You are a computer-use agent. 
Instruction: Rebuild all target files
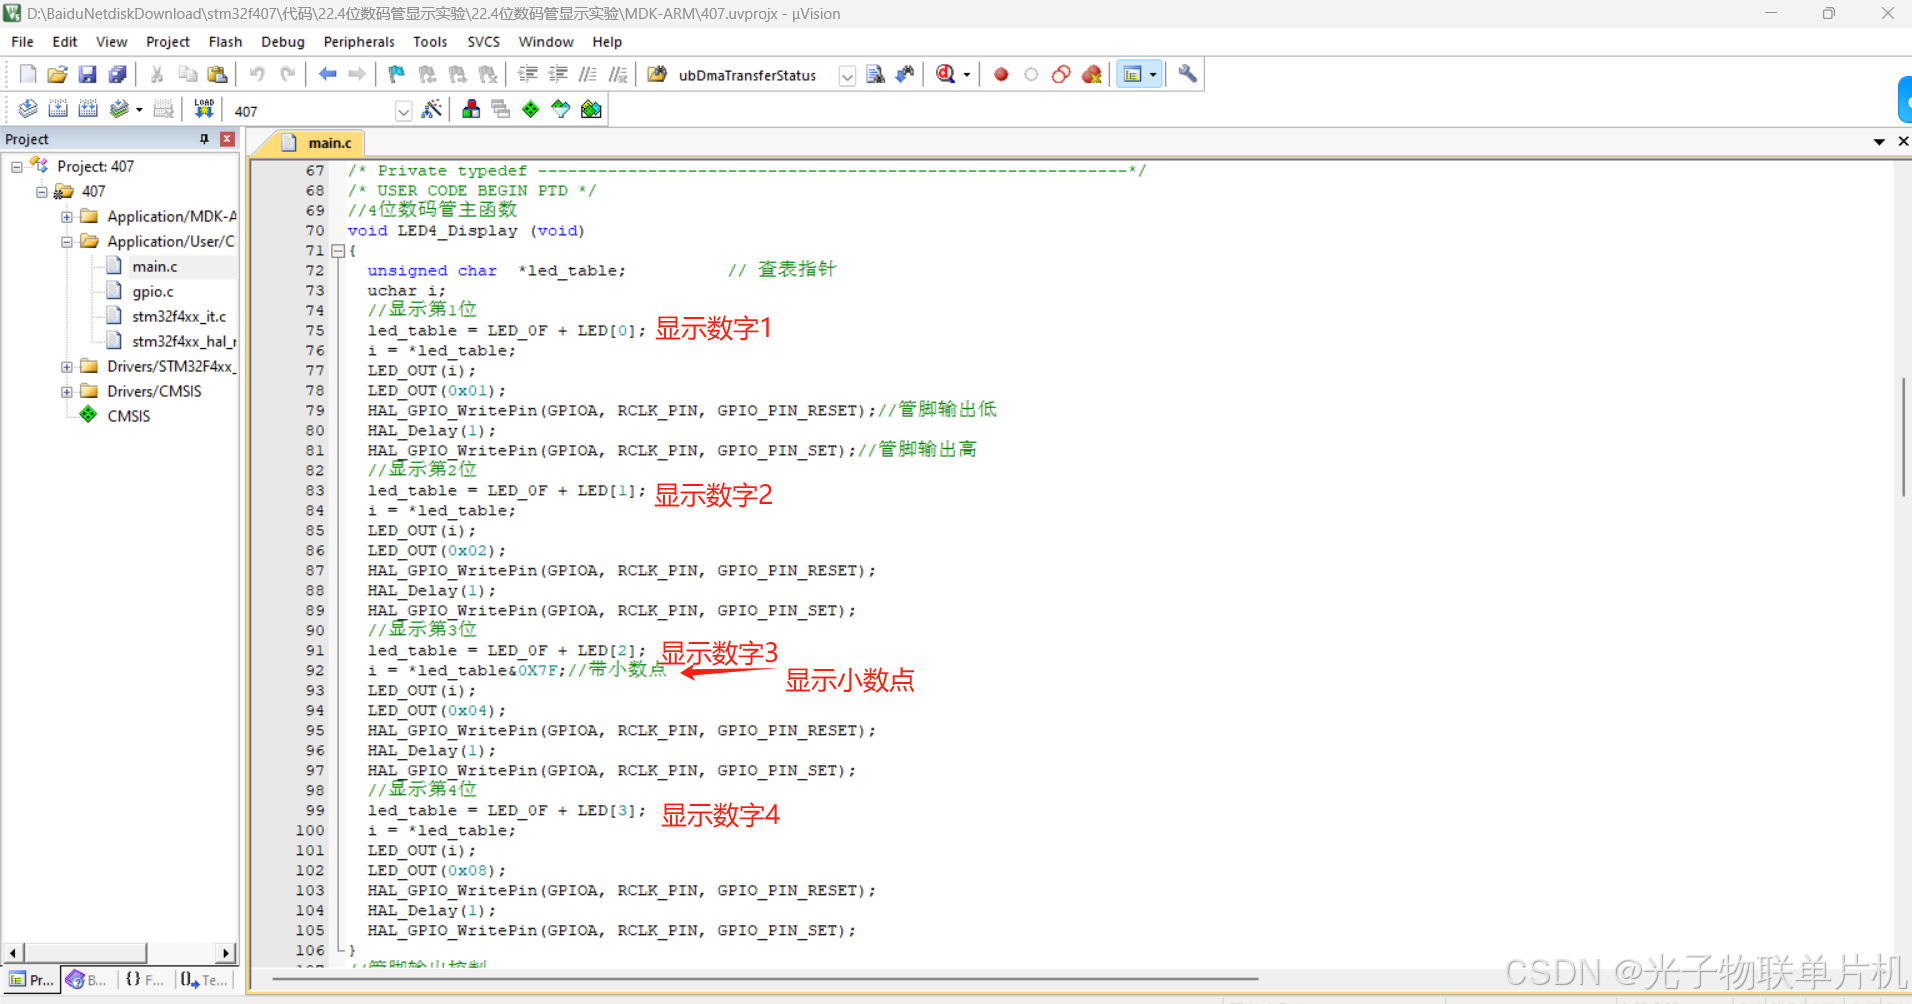click(88, 109)
